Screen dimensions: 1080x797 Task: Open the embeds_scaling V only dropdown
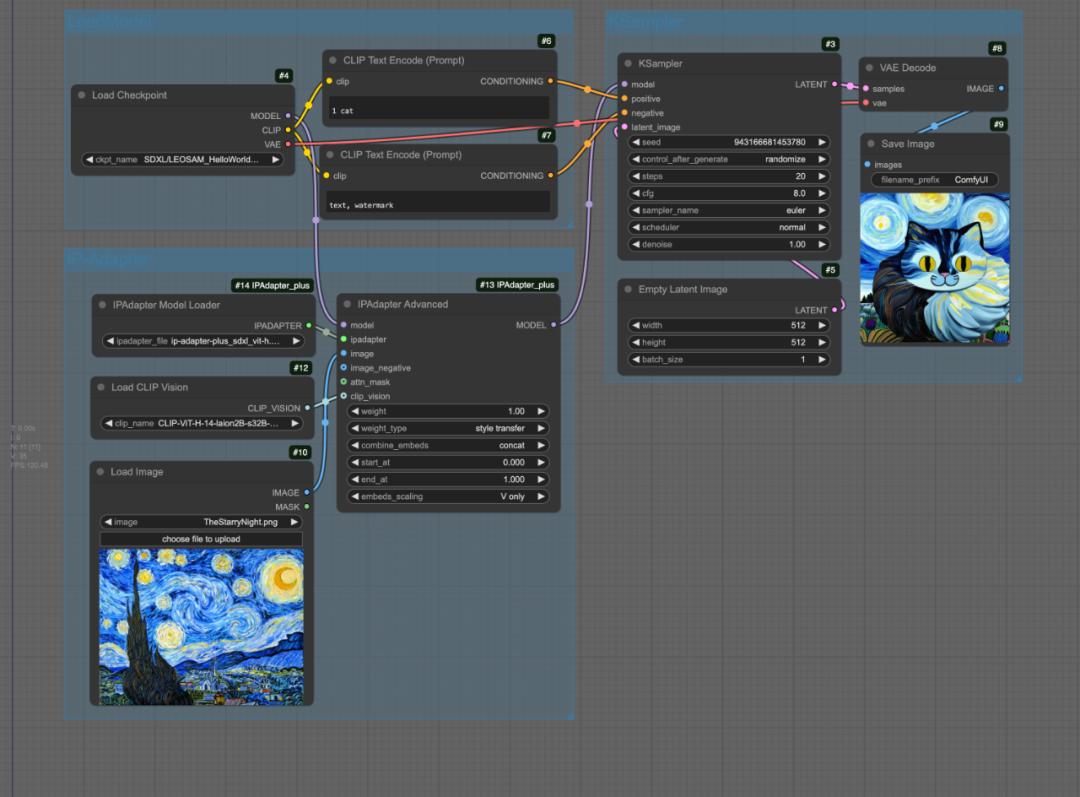coord(448,497)
